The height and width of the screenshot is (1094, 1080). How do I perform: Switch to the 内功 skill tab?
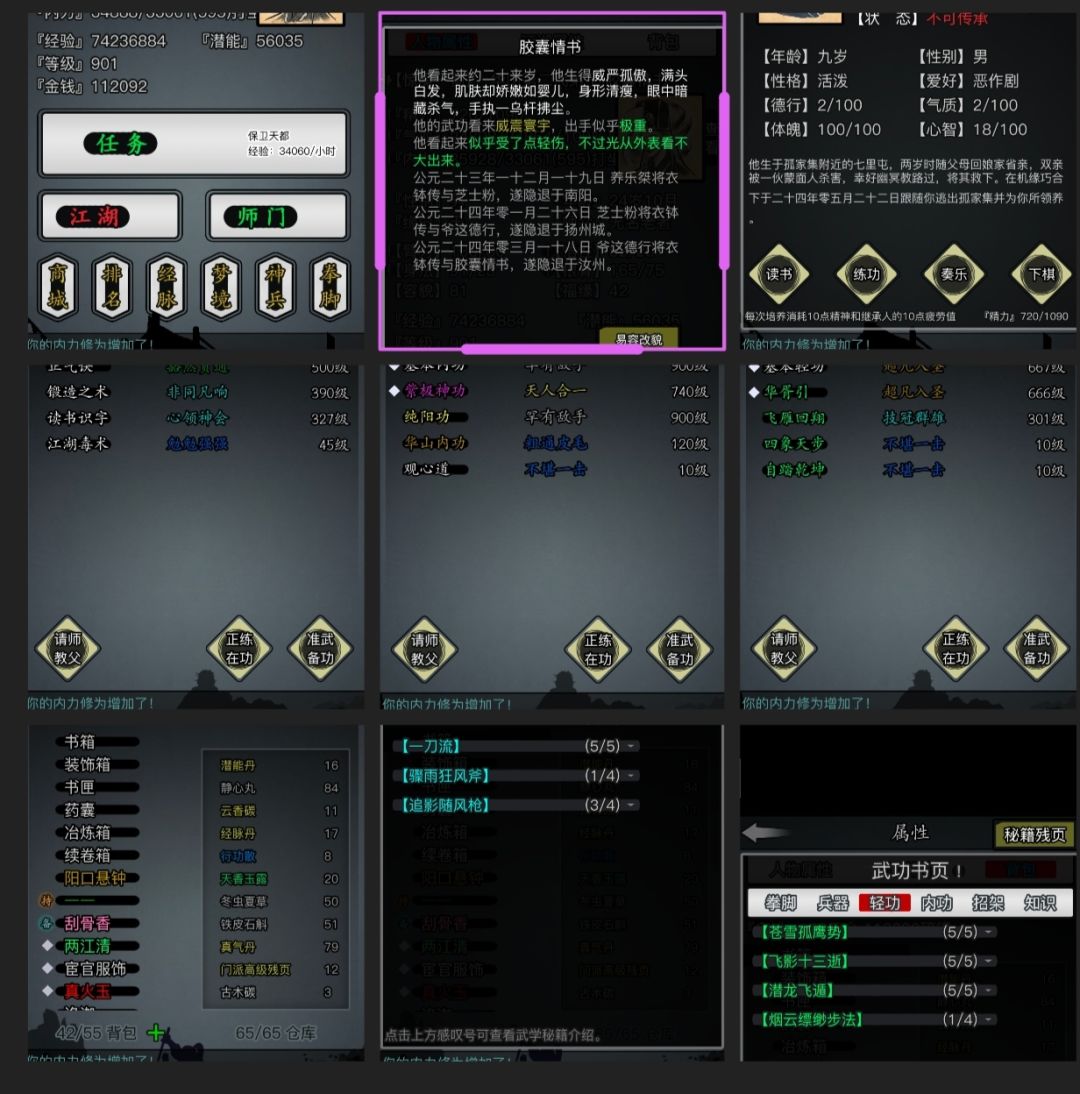(x=936, y=903)
